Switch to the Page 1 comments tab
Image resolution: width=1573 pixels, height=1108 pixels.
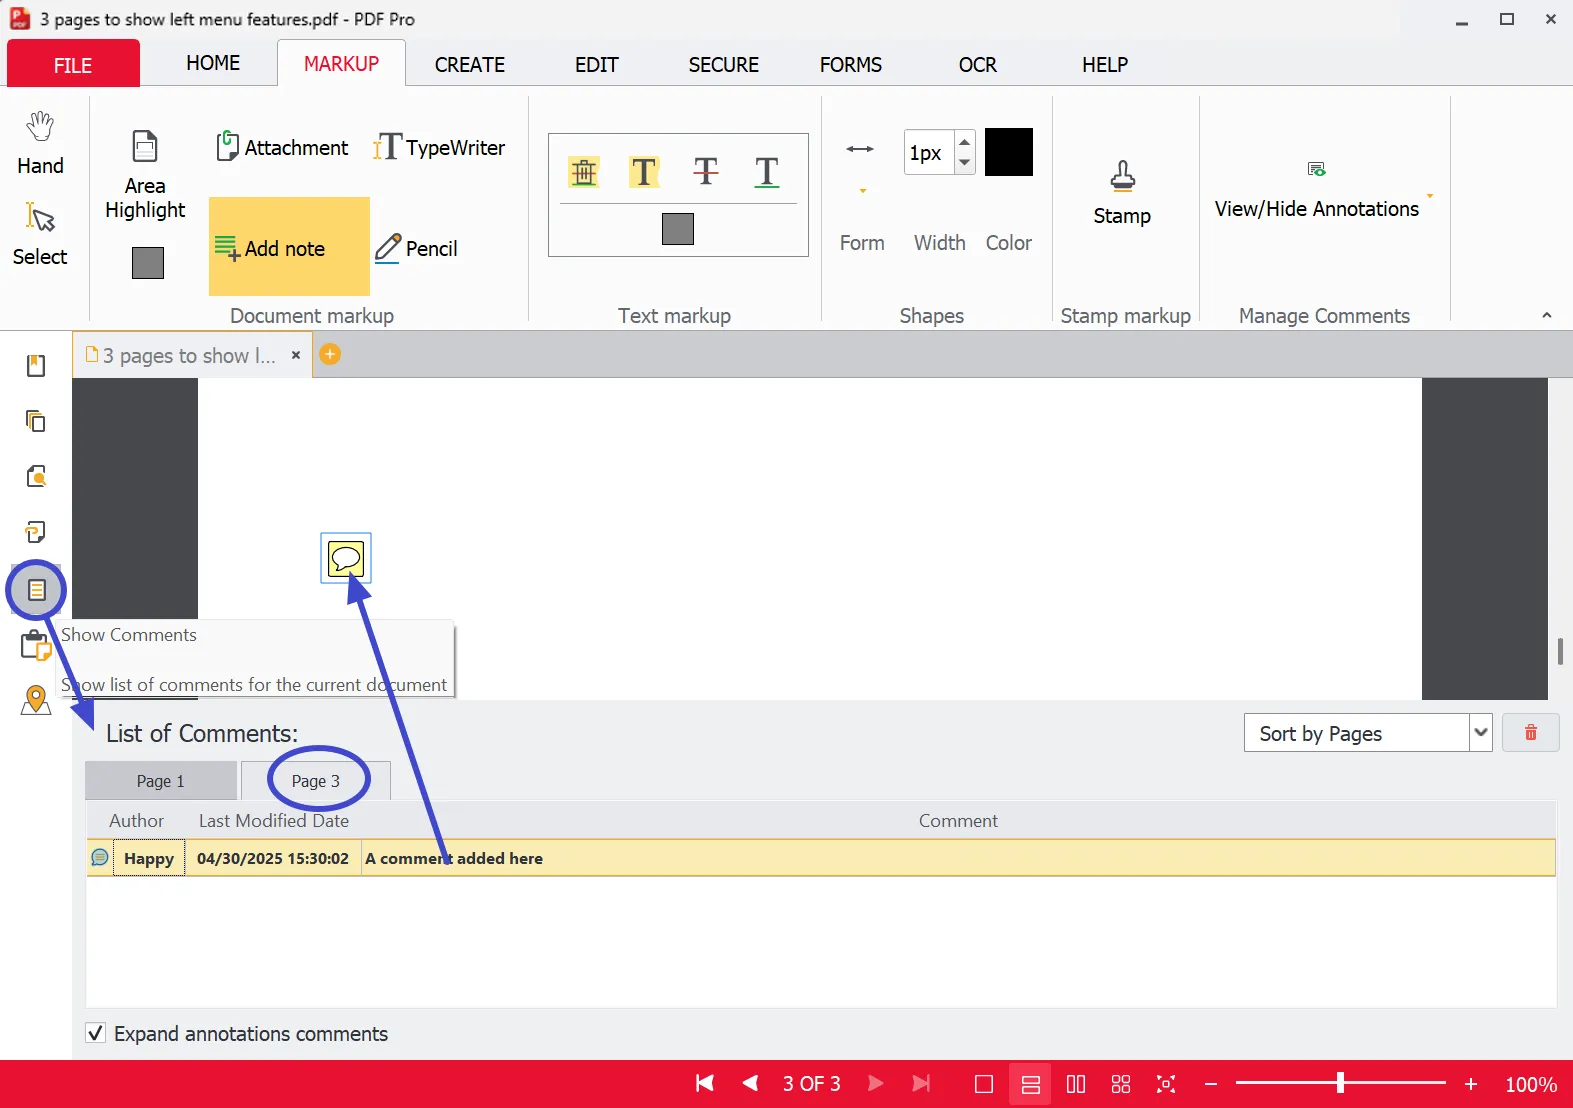[x=161, y=781]
